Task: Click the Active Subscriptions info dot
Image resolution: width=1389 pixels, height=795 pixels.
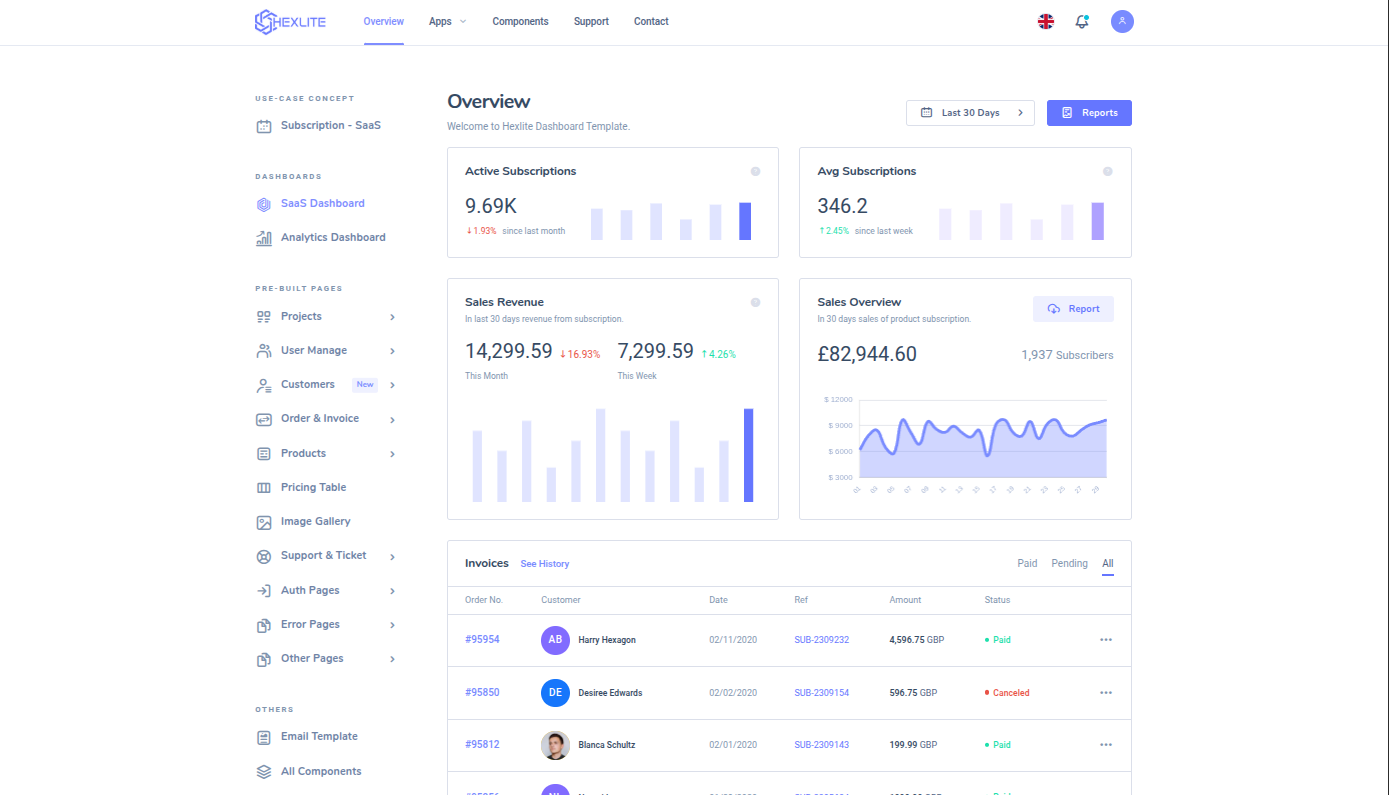Action: click(755, 171)
